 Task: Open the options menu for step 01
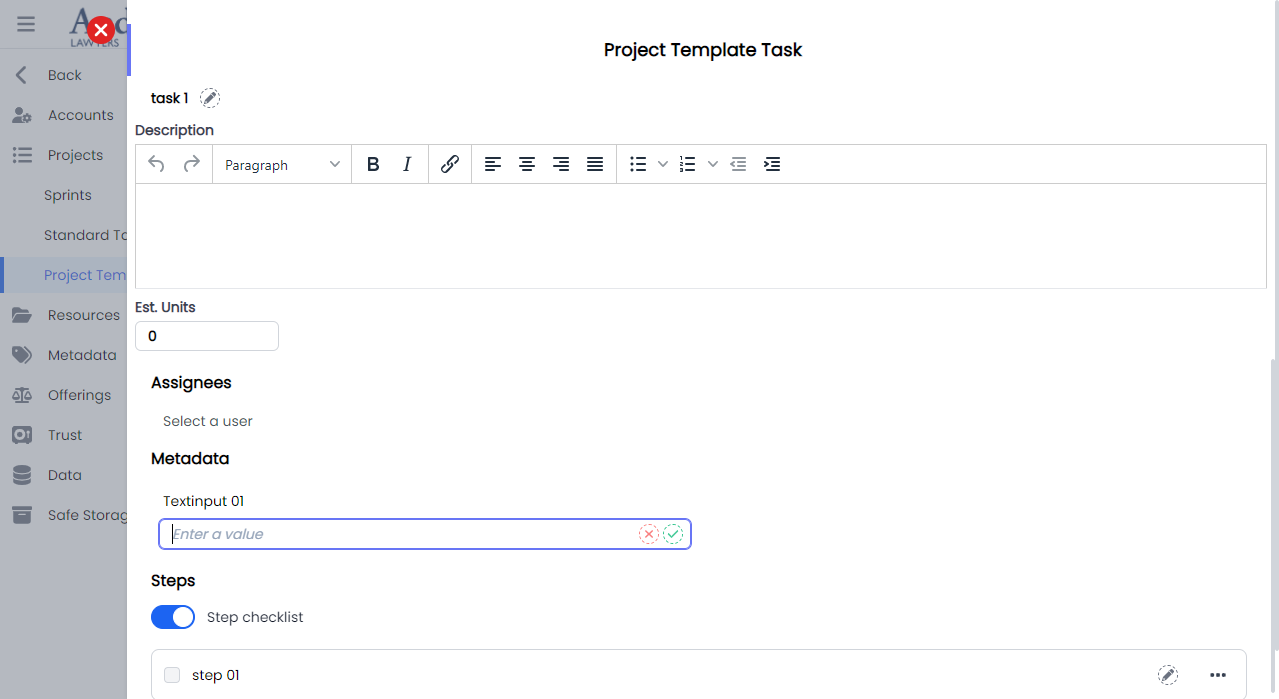pyautogui.click(x=1218, y=675)
